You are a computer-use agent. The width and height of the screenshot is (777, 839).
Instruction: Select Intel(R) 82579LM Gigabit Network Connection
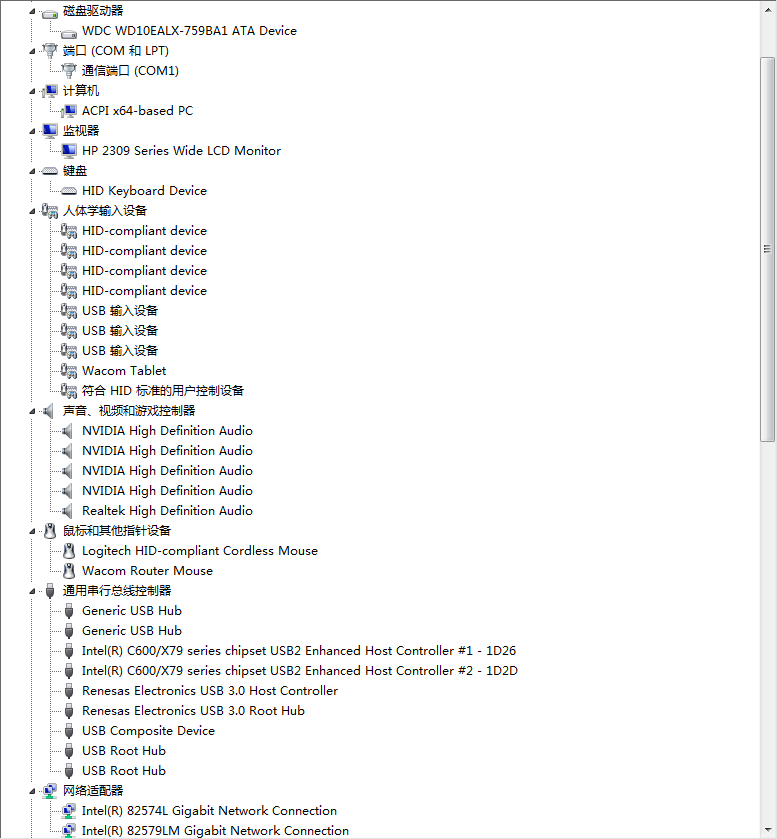(215, 831)
